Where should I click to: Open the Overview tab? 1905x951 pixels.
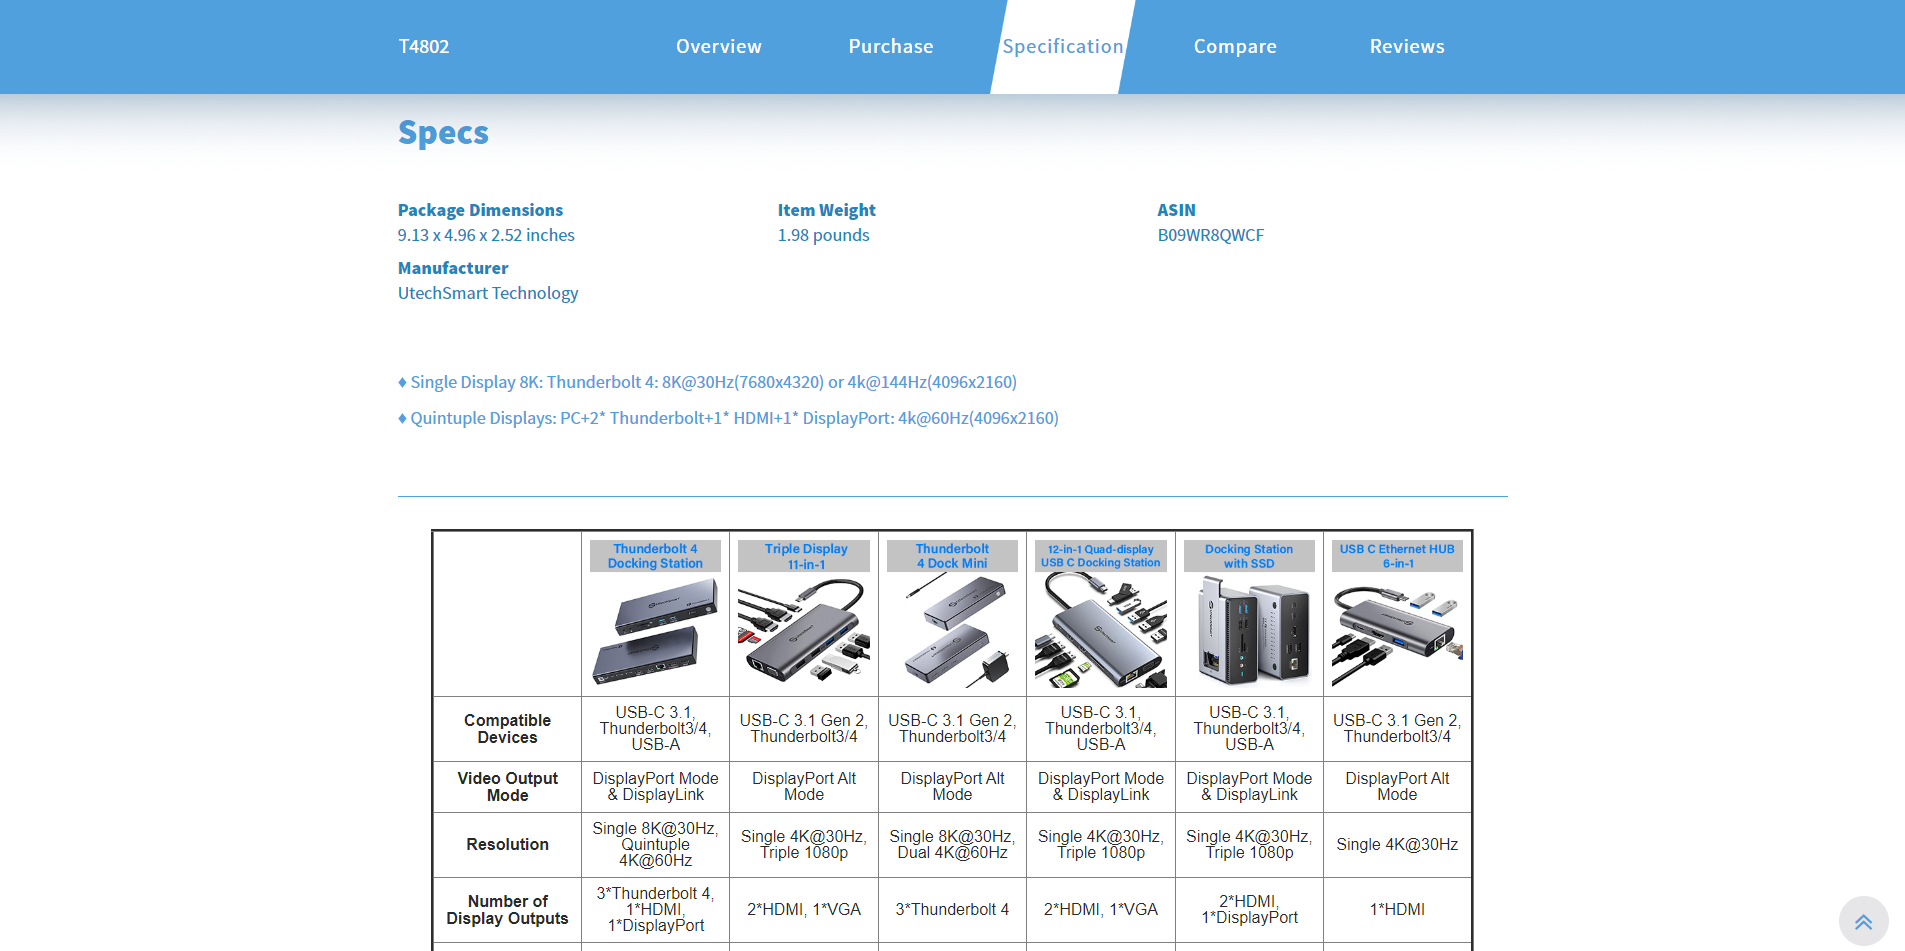[718, 46]
